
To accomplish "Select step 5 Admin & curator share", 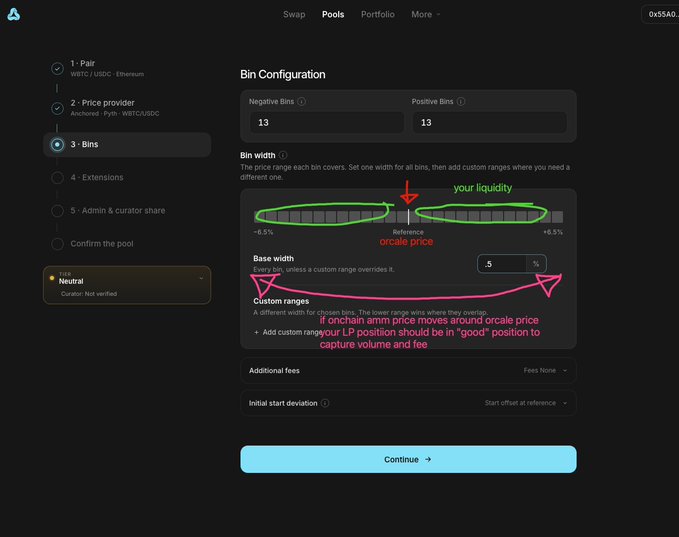I will [118, 210].
